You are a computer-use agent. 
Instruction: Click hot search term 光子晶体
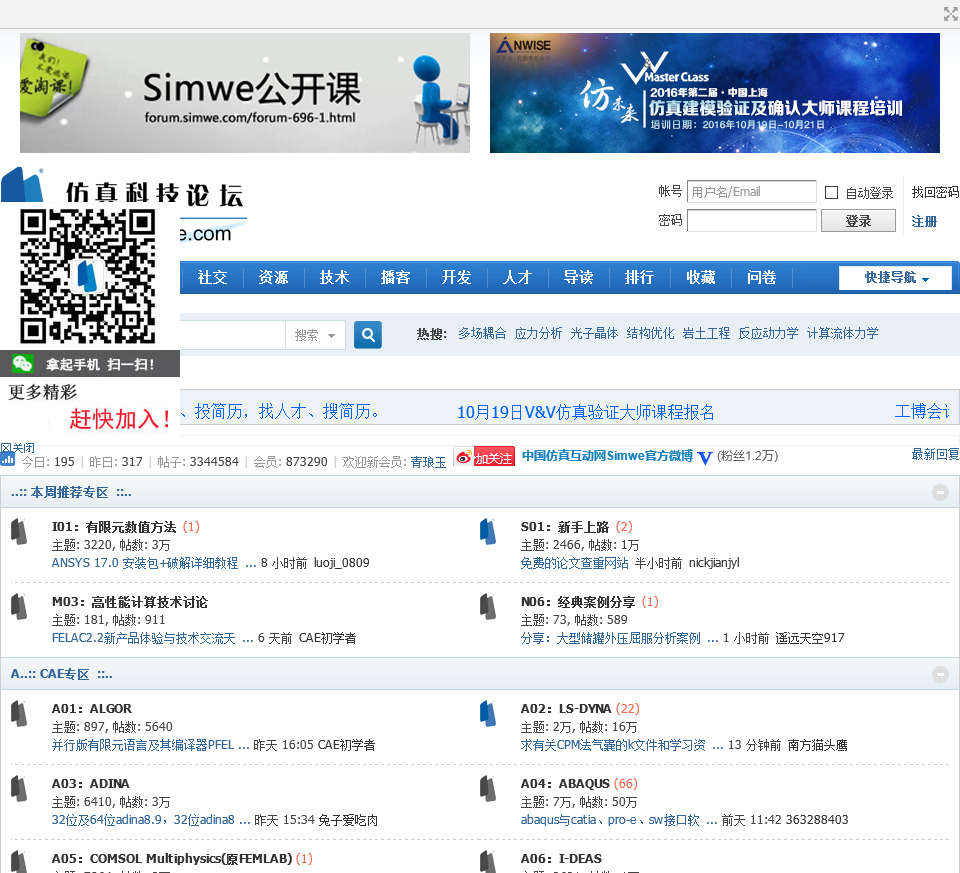[x=594, y=334]
